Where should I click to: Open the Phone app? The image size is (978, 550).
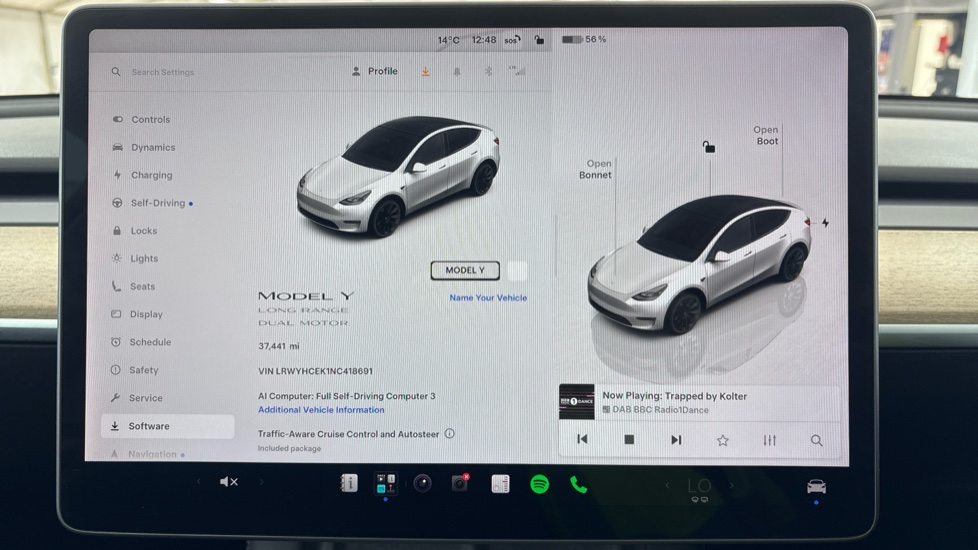point(578,485)
